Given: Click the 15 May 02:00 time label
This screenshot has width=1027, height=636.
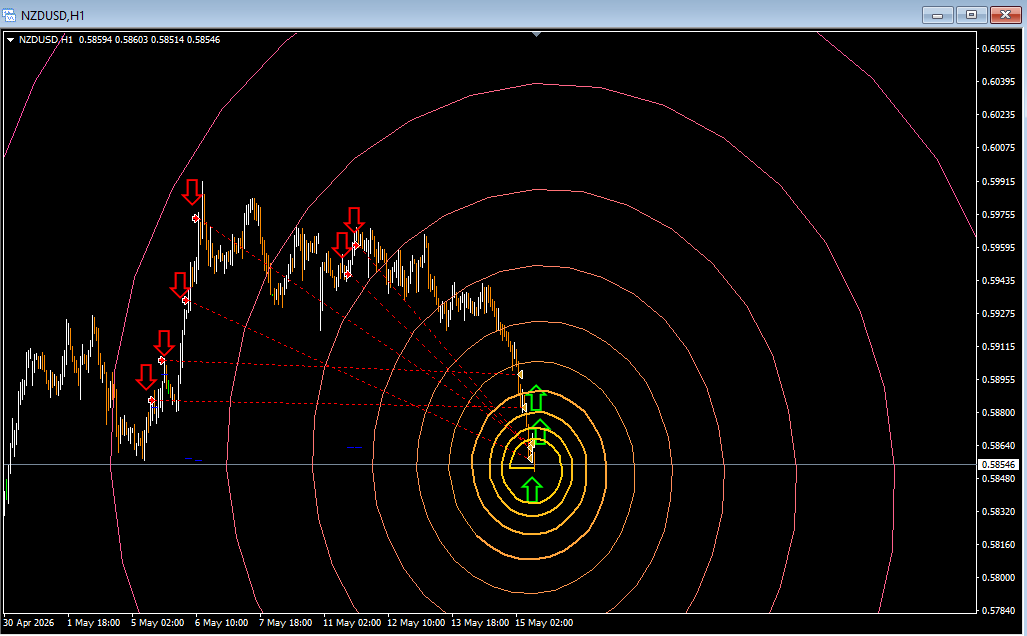Looking at the screenshot, I should pos(544,623).
